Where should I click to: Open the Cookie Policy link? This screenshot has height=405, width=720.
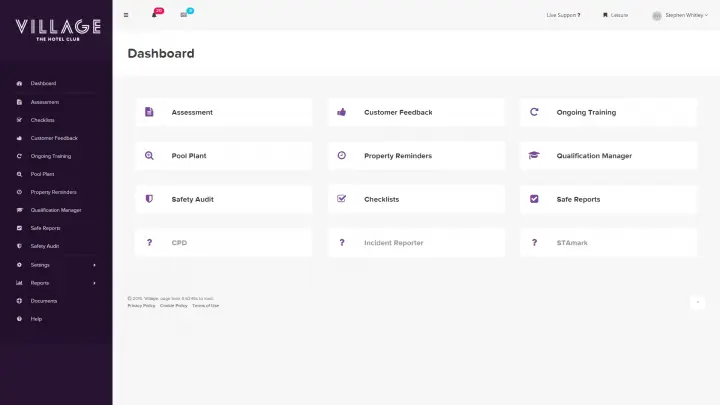(174, 306)
